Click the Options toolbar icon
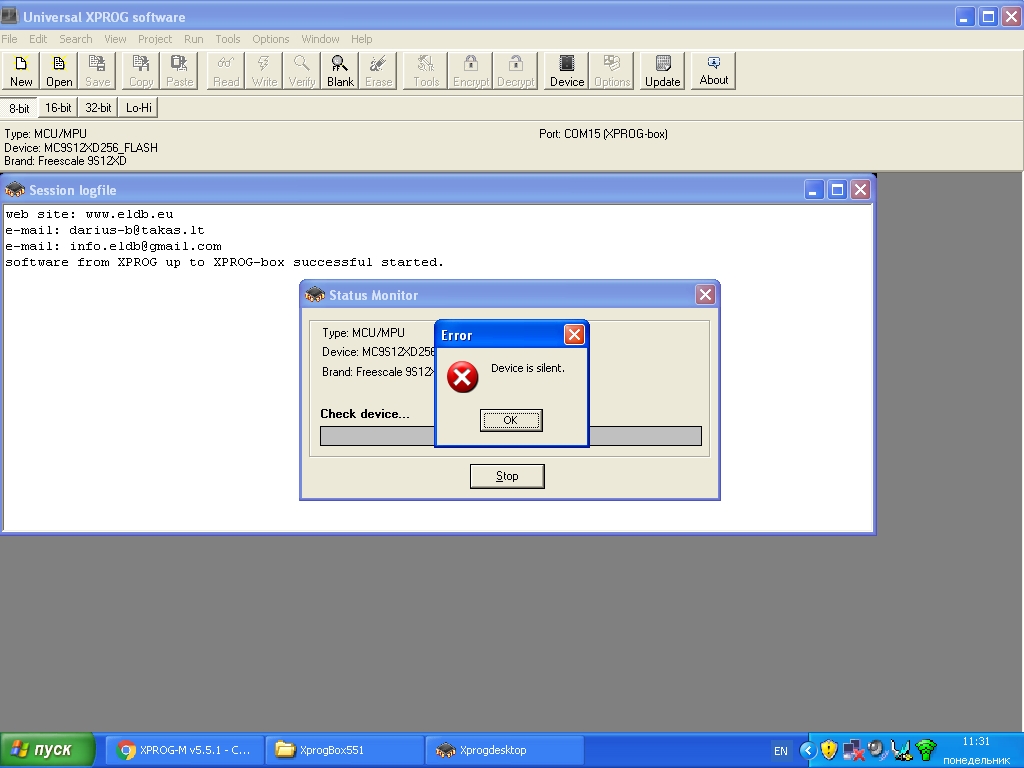1024x768 pixels. (612, 71)
